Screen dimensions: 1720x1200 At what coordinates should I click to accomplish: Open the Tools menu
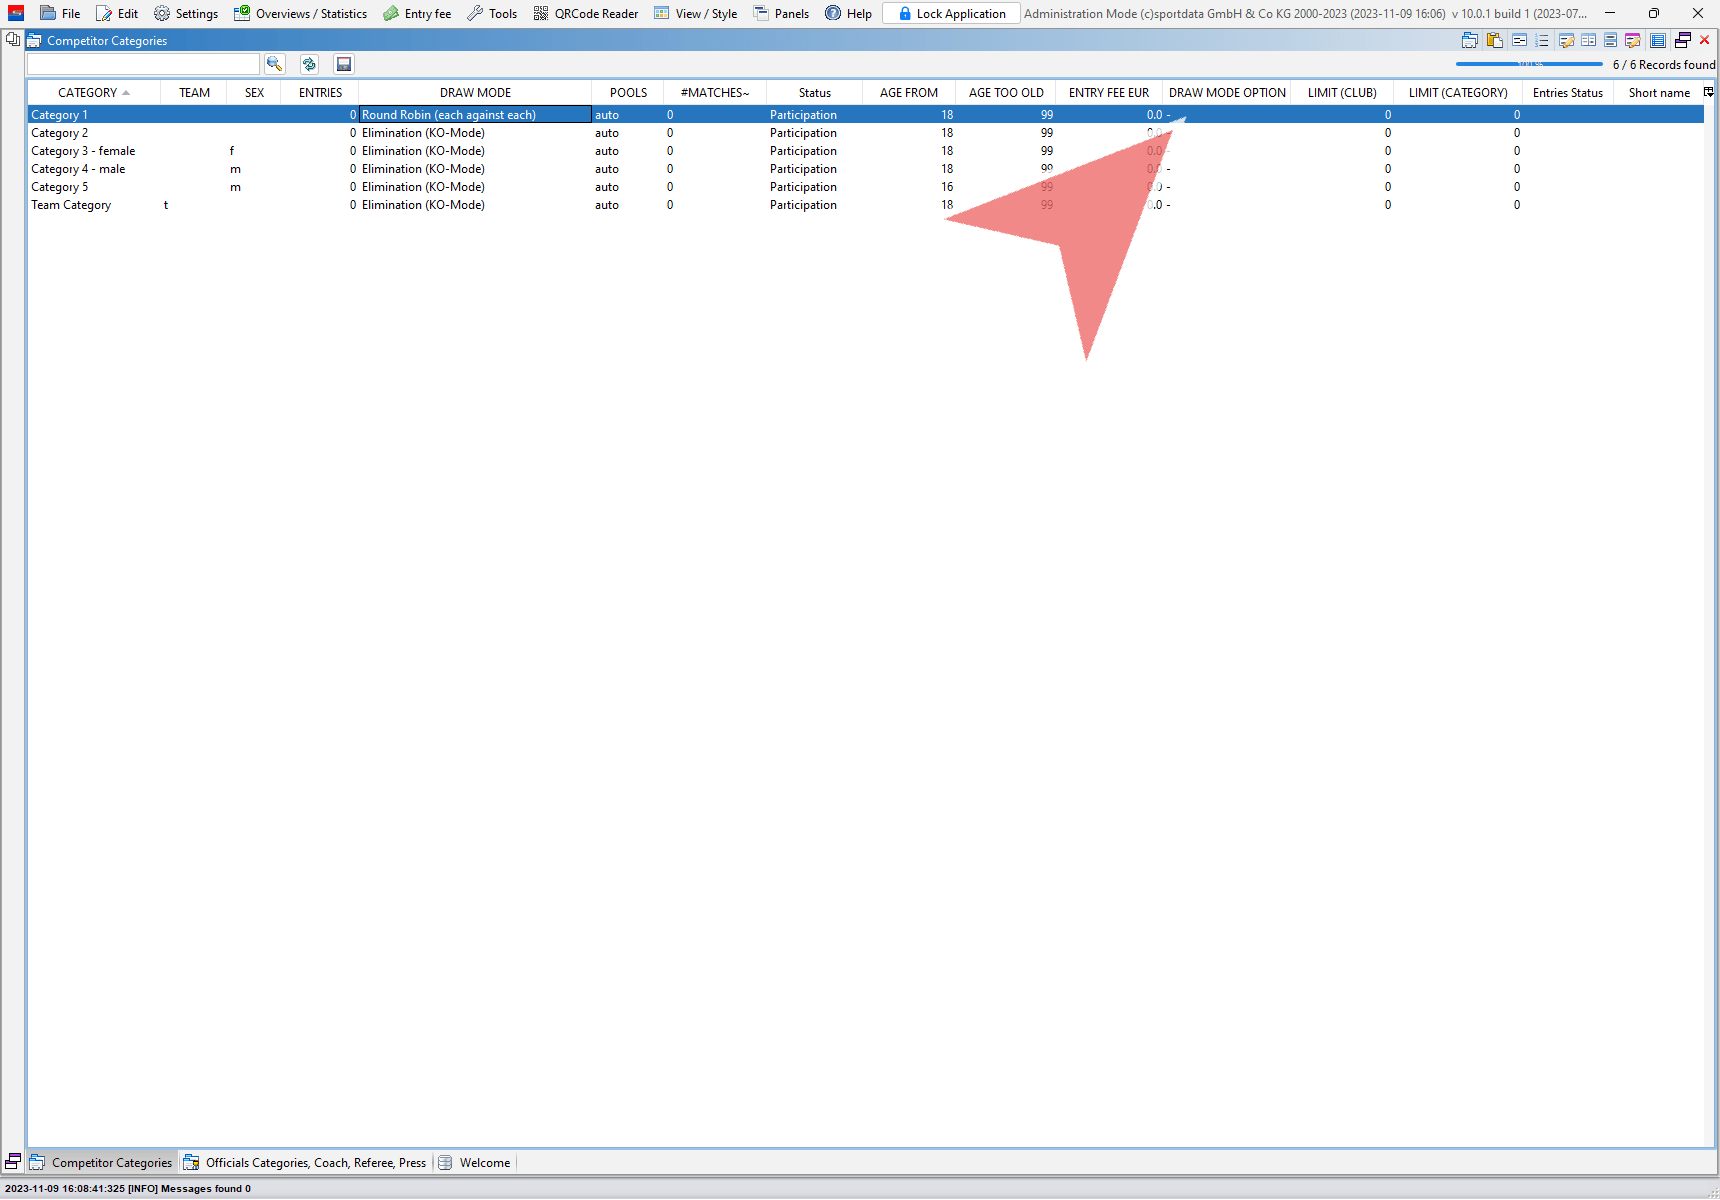coord(492,14)
